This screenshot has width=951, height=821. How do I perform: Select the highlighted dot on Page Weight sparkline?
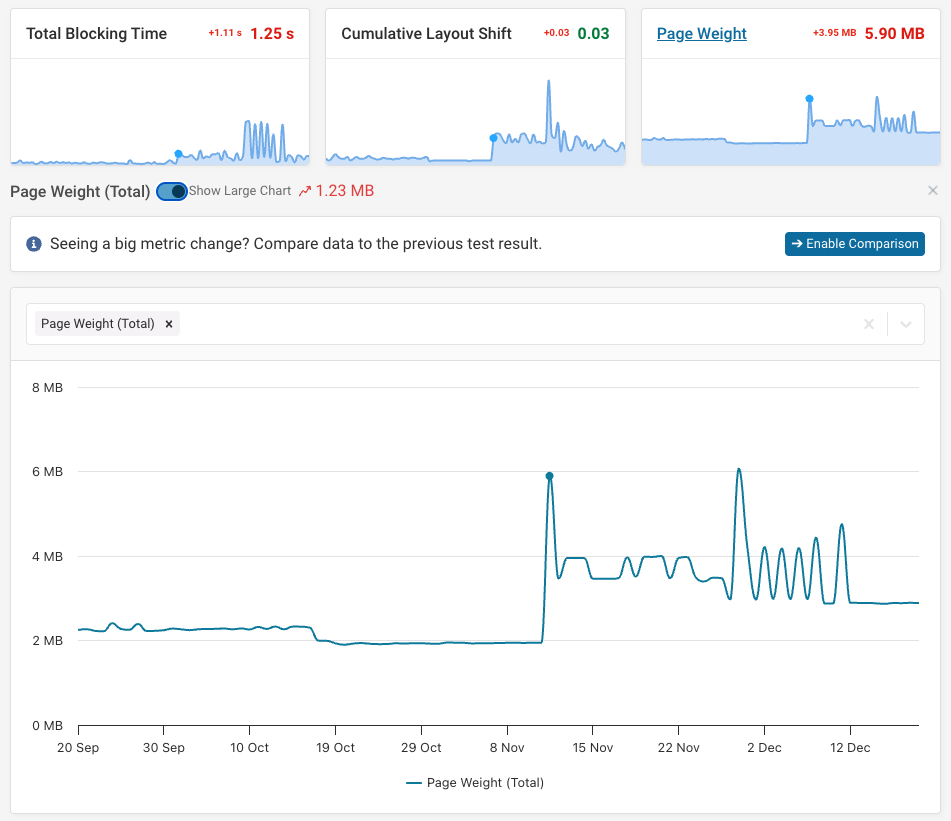pos(810,98)
